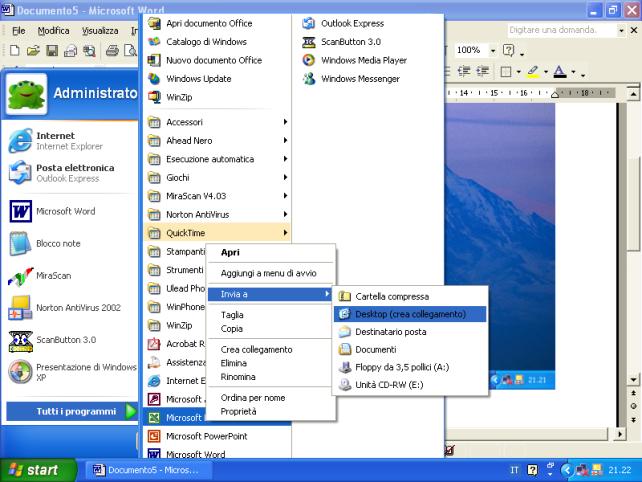Viewport: 642px width, 482px height.
Task: Select Aggiungi a menu di avvio
Action: point(270,273)
